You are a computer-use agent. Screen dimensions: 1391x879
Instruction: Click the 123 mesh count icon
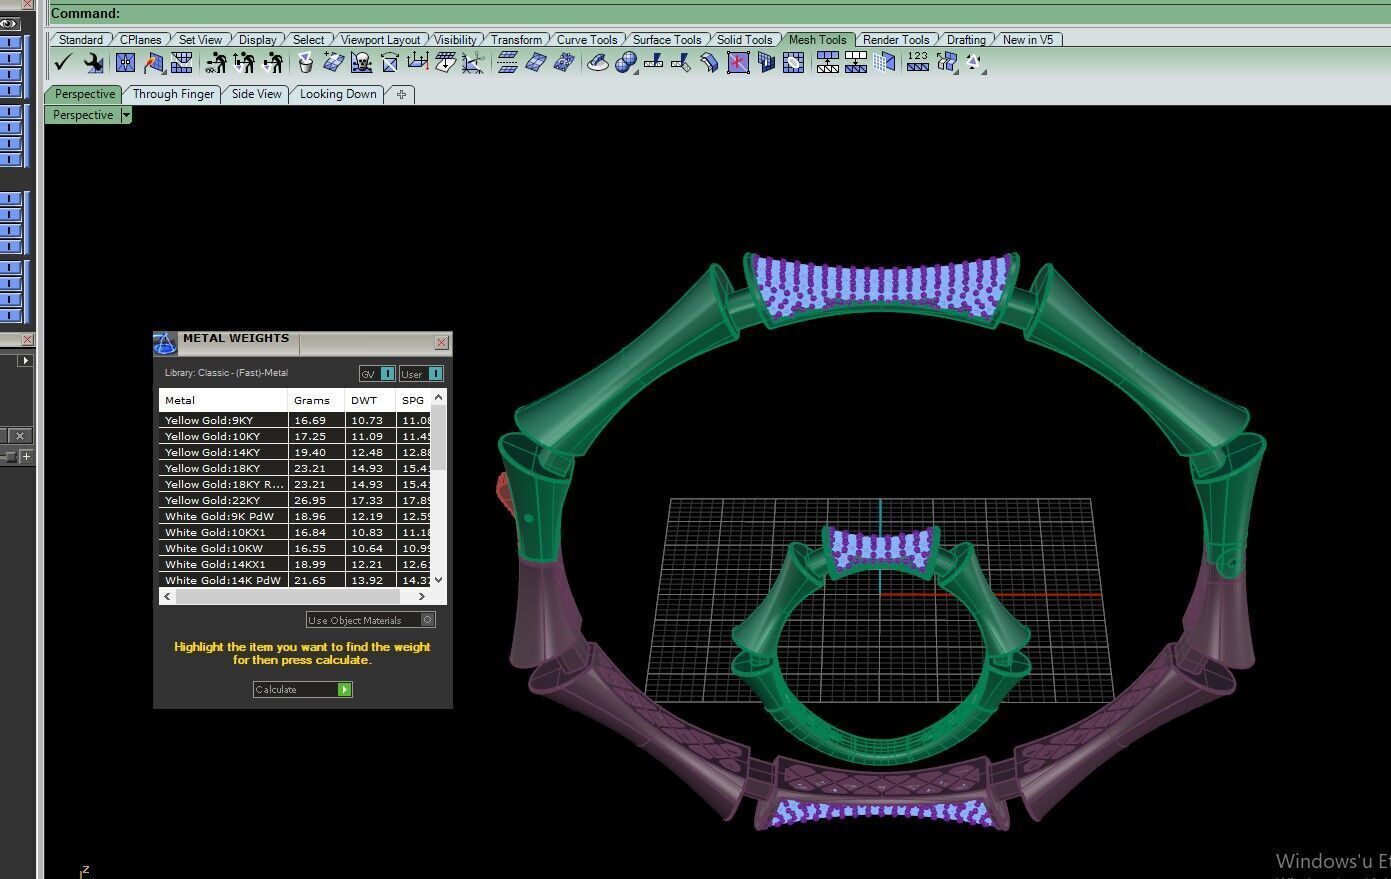tap(918, 63)
